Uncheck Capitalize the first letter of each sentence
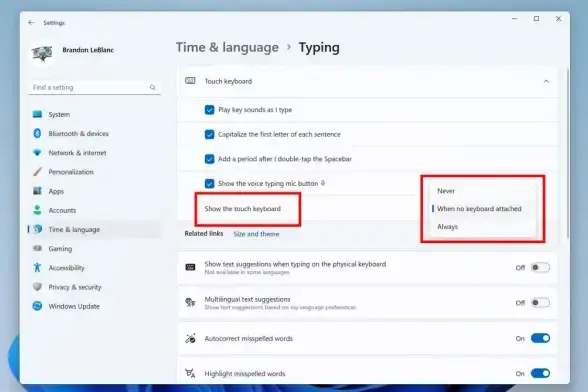Viewport: 588px width, 392px height. coord(209,134)
